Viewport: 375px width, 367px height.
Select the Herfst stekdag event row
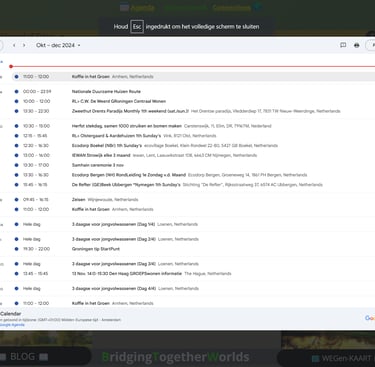click(x=193, y=126)
